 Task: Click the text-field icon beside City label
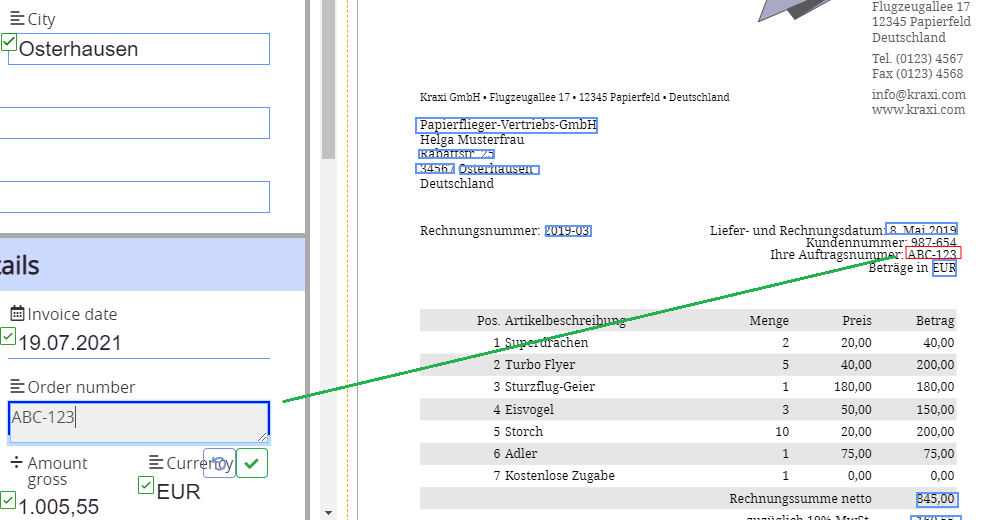(x=18, y=18)
